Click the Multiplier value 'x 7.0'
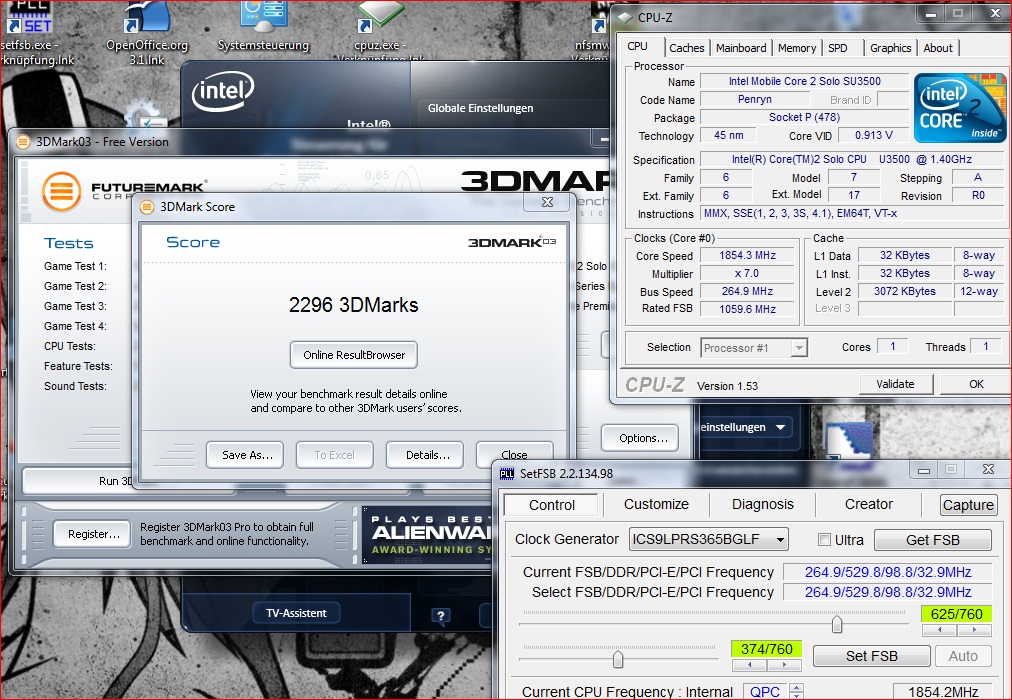 click(x=747, y=274)
